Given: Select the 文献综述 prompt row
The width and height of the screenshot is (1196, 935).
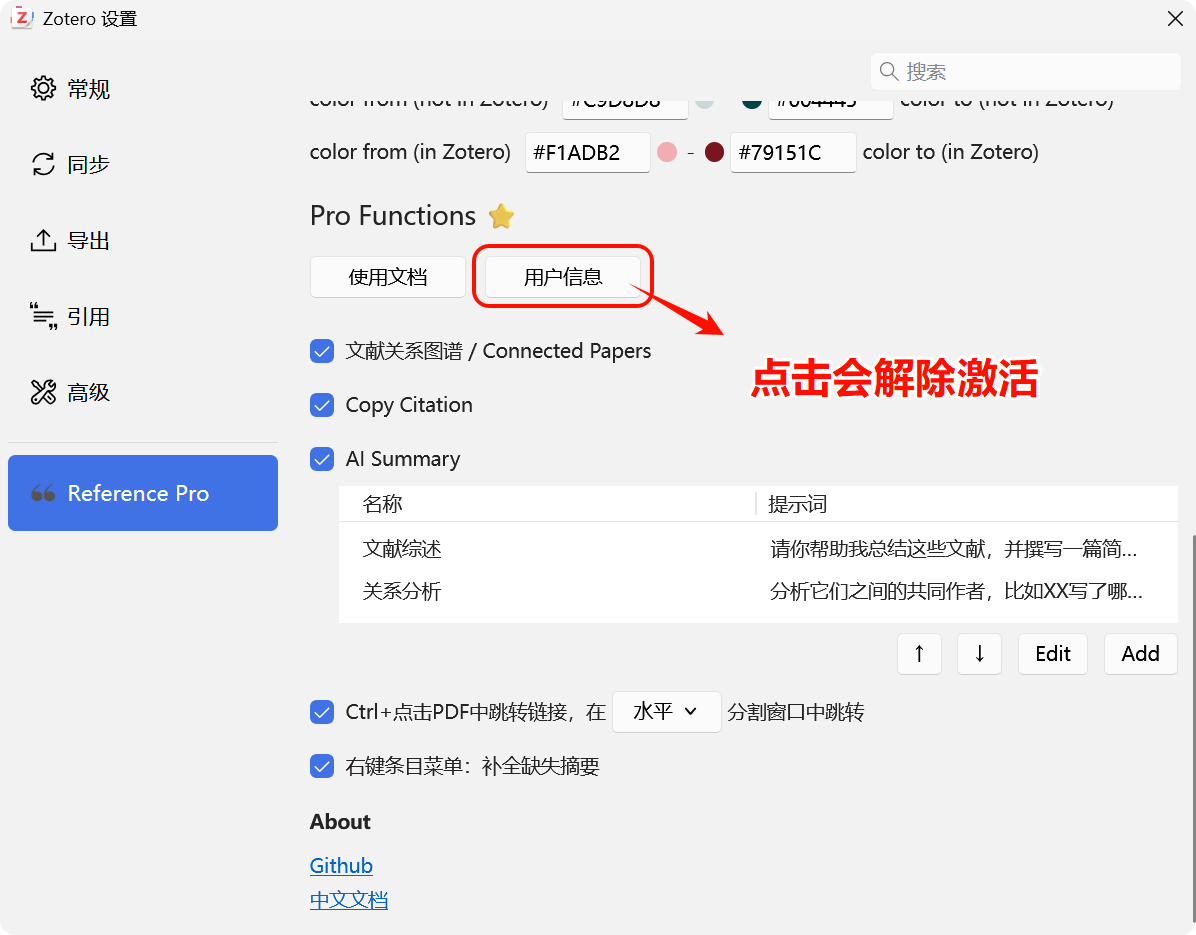Looking at the screenshot, I should pos(758,549).
